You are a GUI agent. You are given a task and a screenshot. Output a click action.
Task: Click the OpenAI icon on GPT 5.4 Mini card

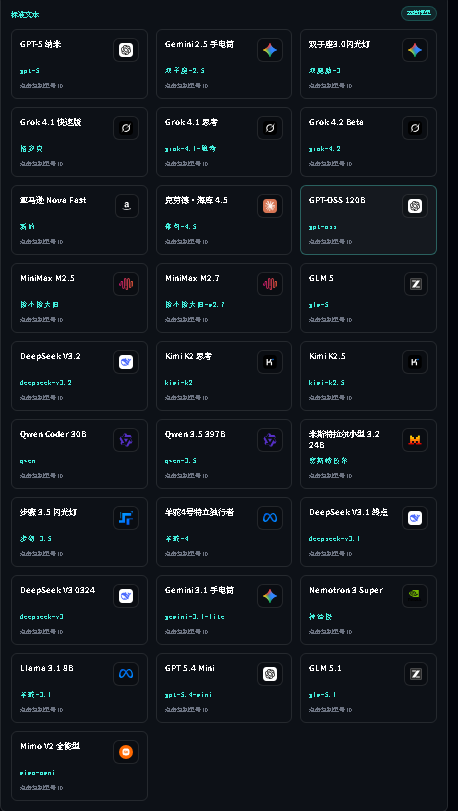(270, 674)
